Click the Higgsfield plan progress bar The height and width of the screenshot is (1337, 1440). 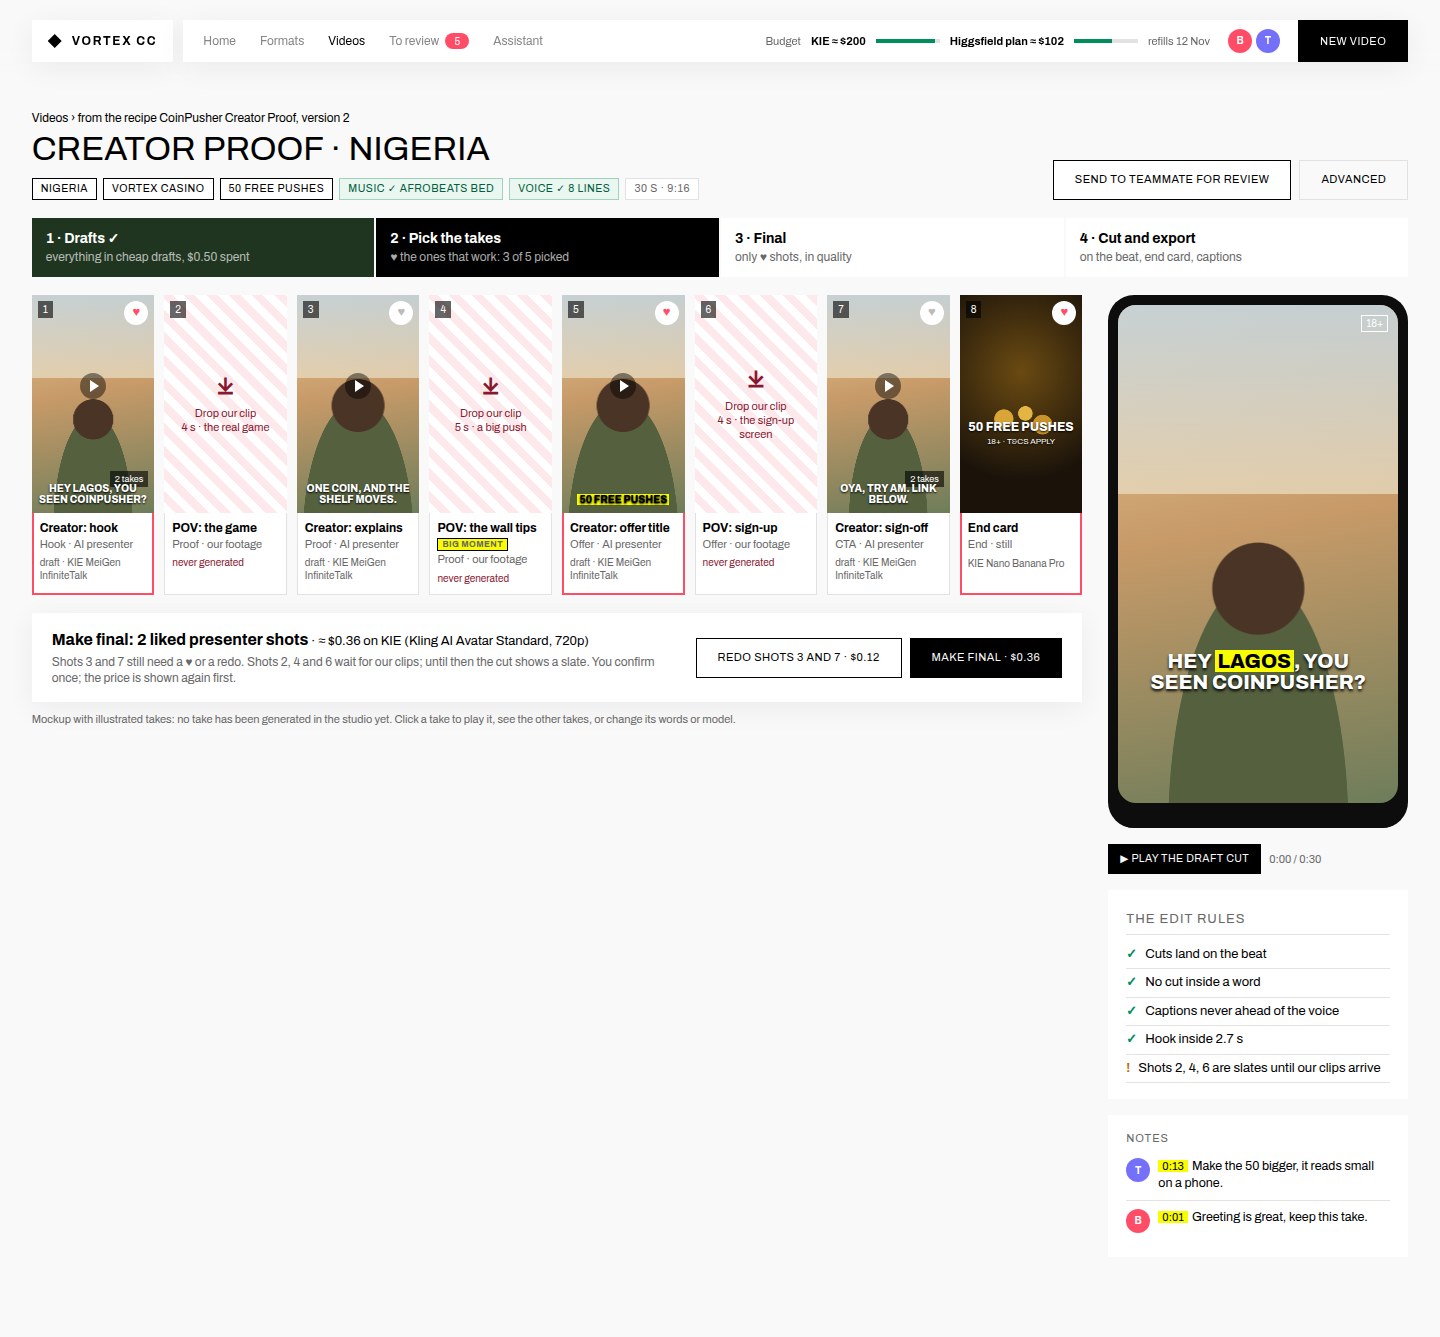coord(1106,41)
